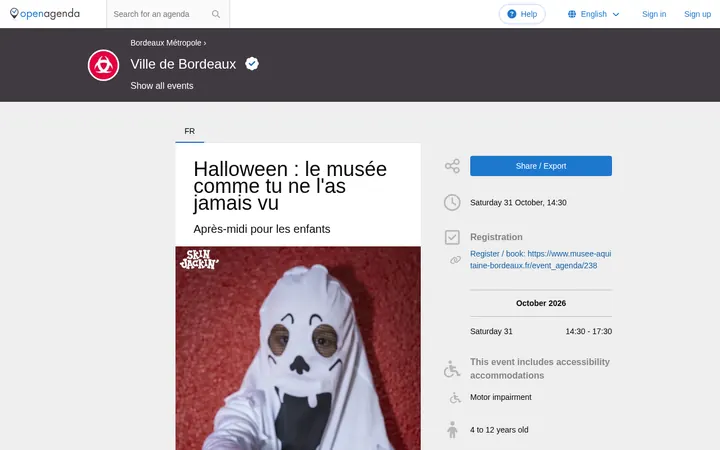Click the 'October 2026' month heading
The image size is (720, 450).
pyautogui.click(x=541, y=303)
